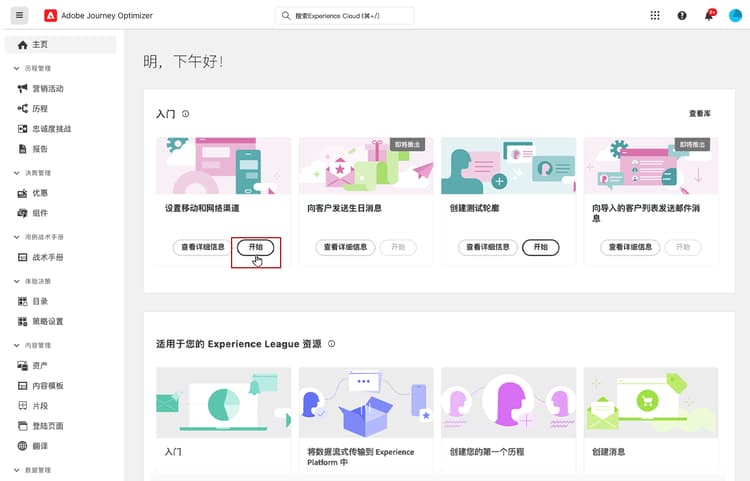Collapse the 用例战术手册 section

(x=17, y=237)
